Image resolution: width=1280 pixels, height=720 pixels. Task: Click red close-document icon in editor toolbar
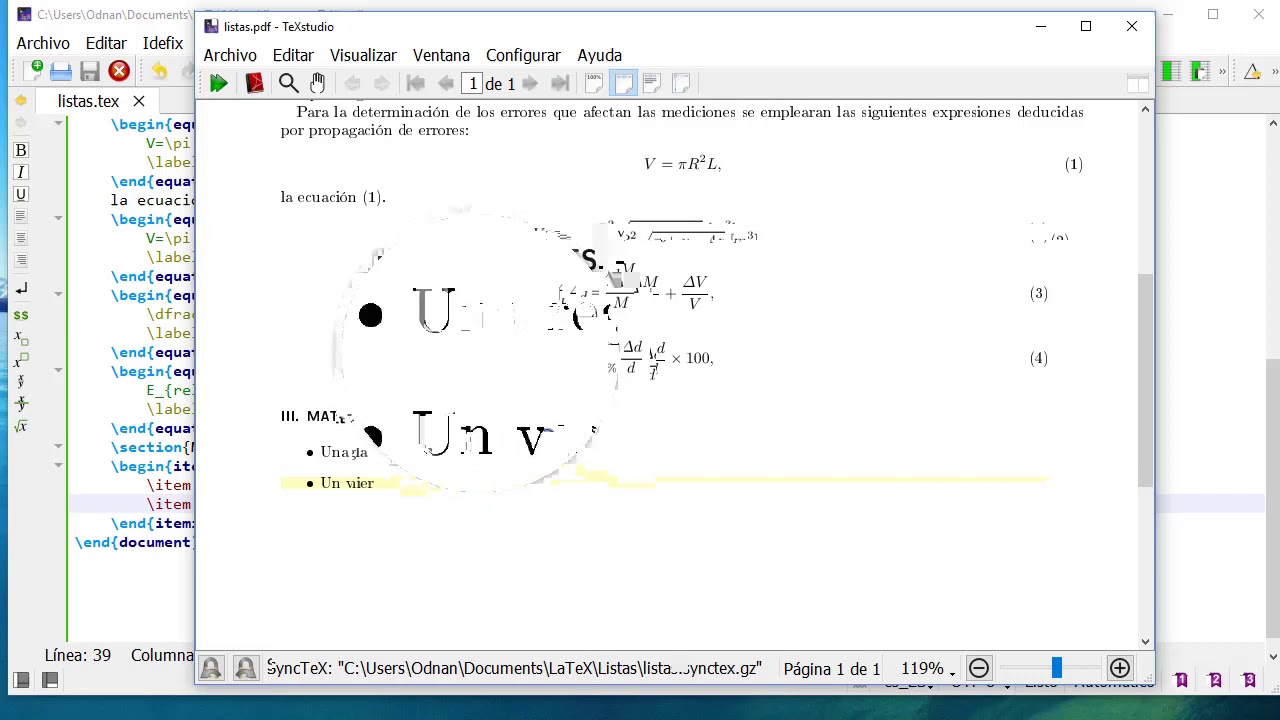[119, 71]
